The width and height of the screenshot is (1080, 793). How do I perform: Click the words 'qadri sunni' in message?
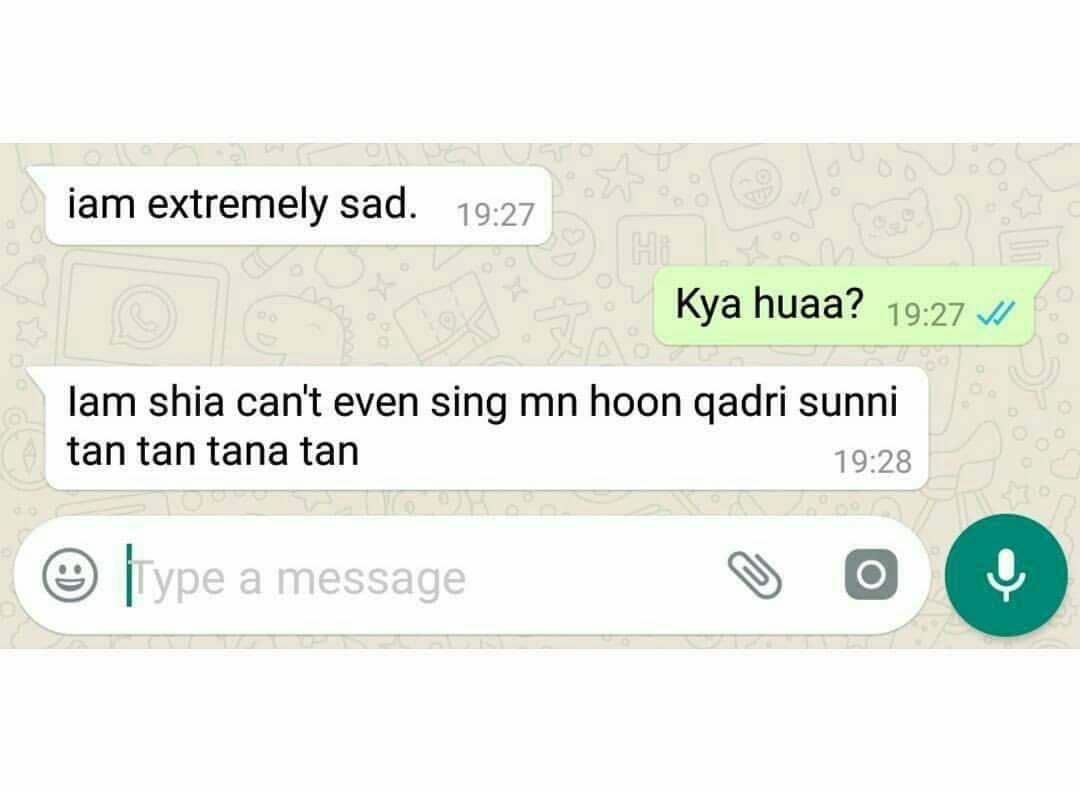coord(795,402)
